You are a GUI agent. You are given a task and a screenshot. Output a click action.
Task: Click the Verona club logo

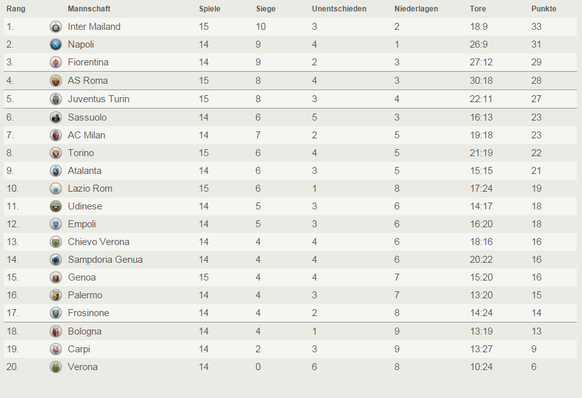pos(56,367)
